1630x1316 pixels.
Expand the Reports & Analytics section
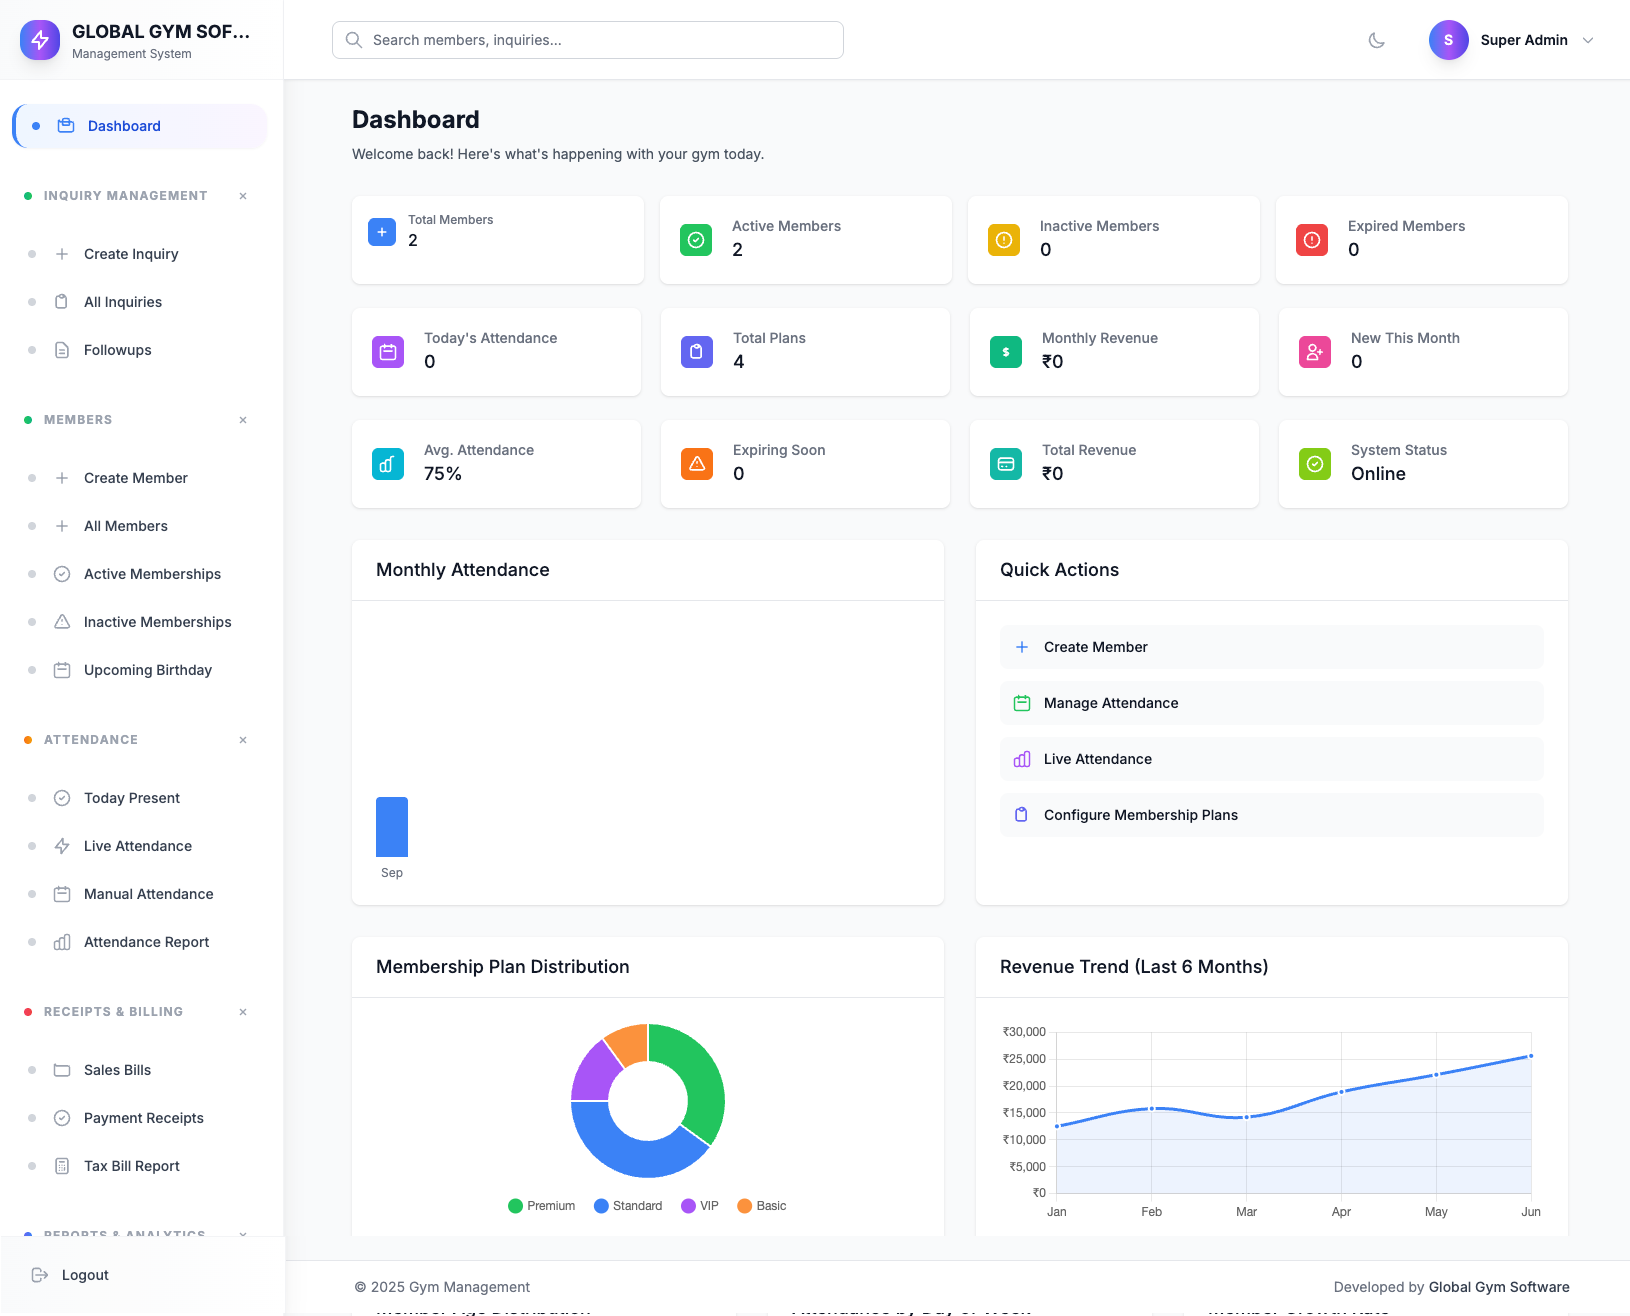point(243,1235)
